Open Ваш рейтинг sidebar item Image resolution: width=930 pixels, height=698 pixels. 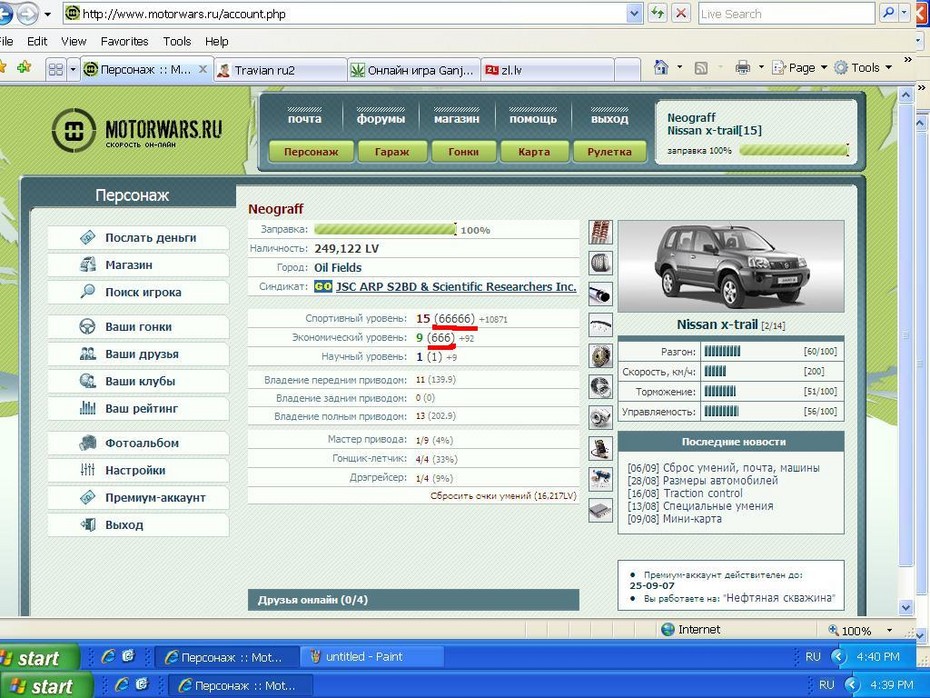tap(138, 409)
